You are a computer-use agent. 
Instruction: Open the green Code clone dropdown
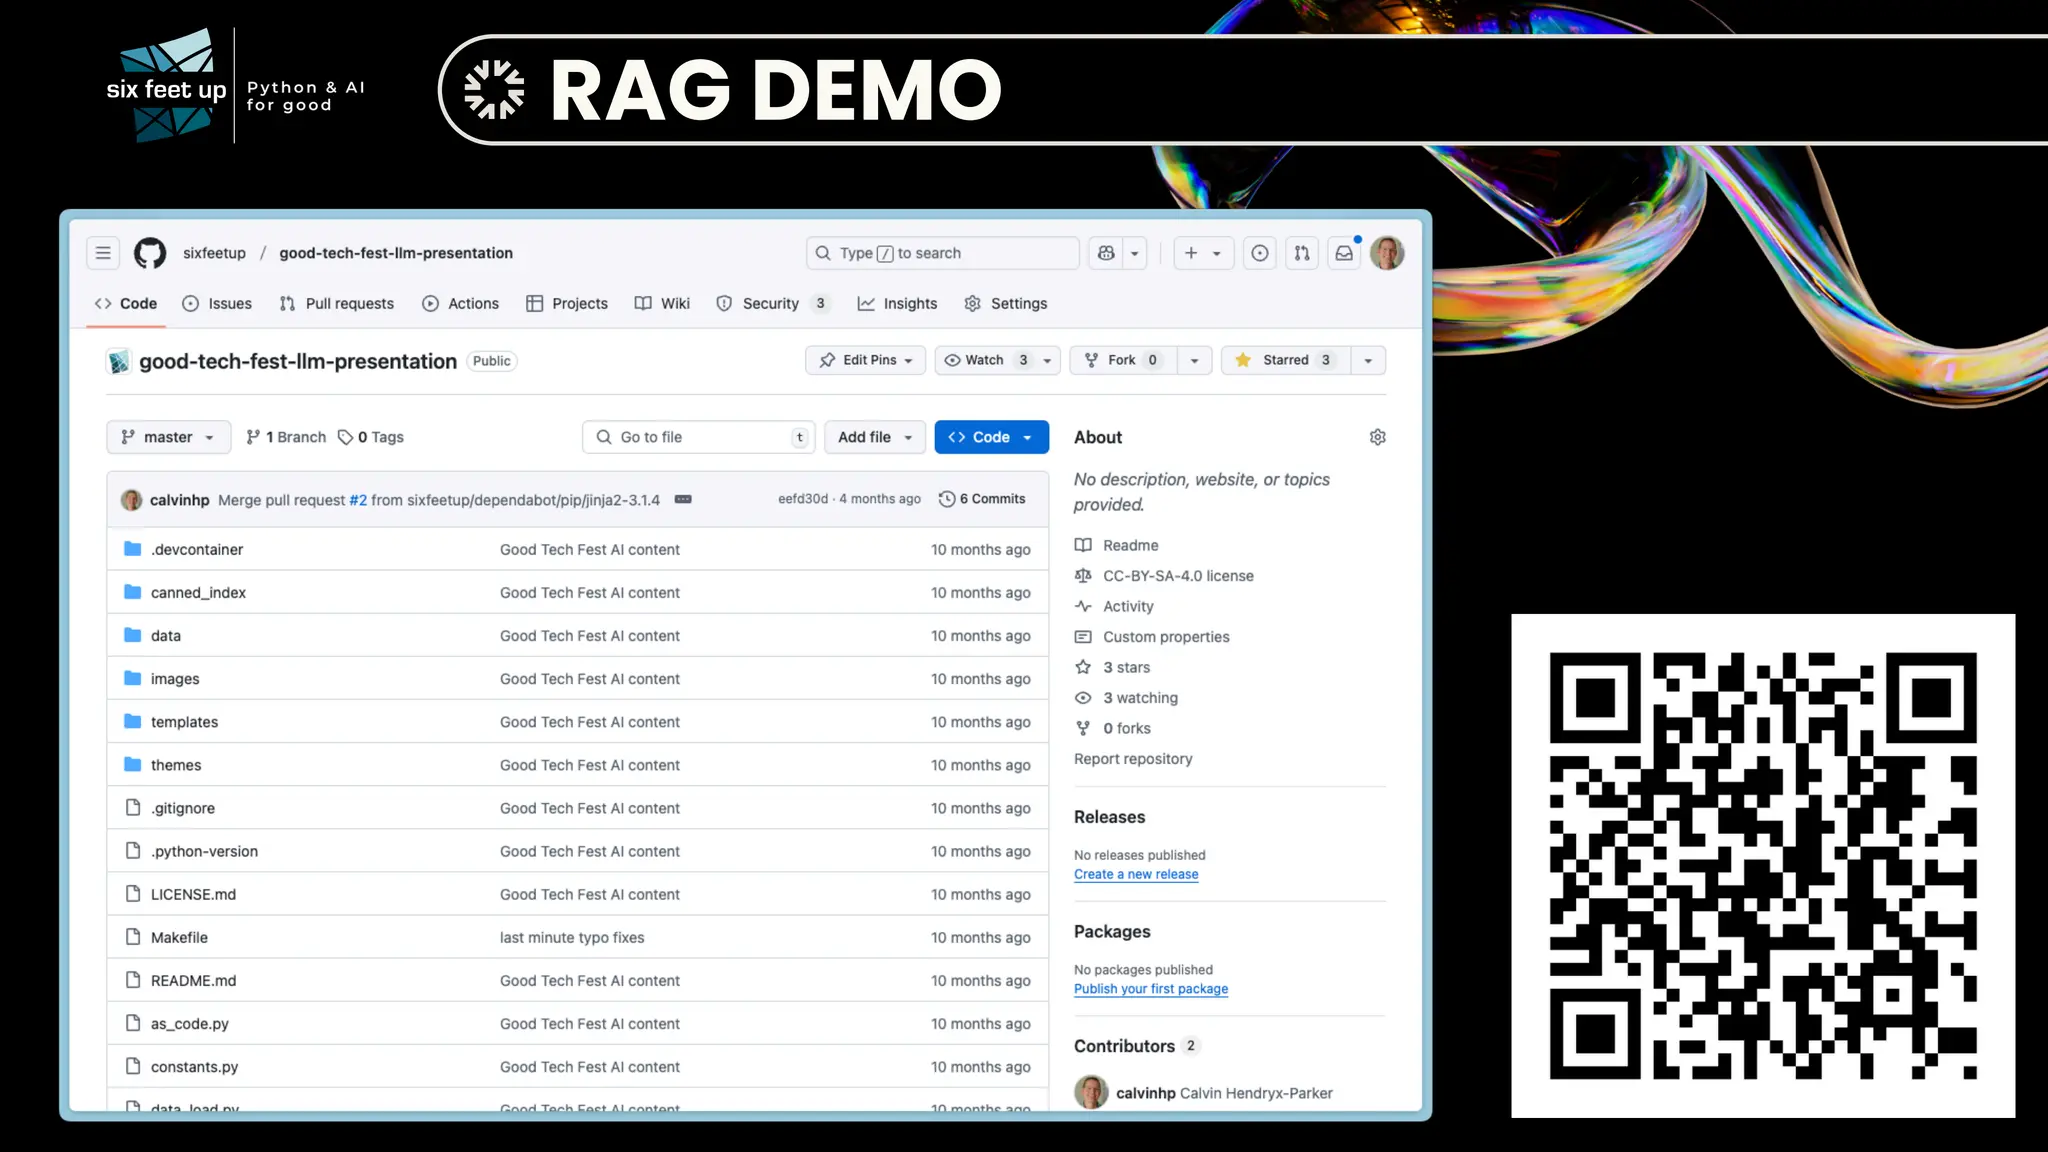point(991,437)
